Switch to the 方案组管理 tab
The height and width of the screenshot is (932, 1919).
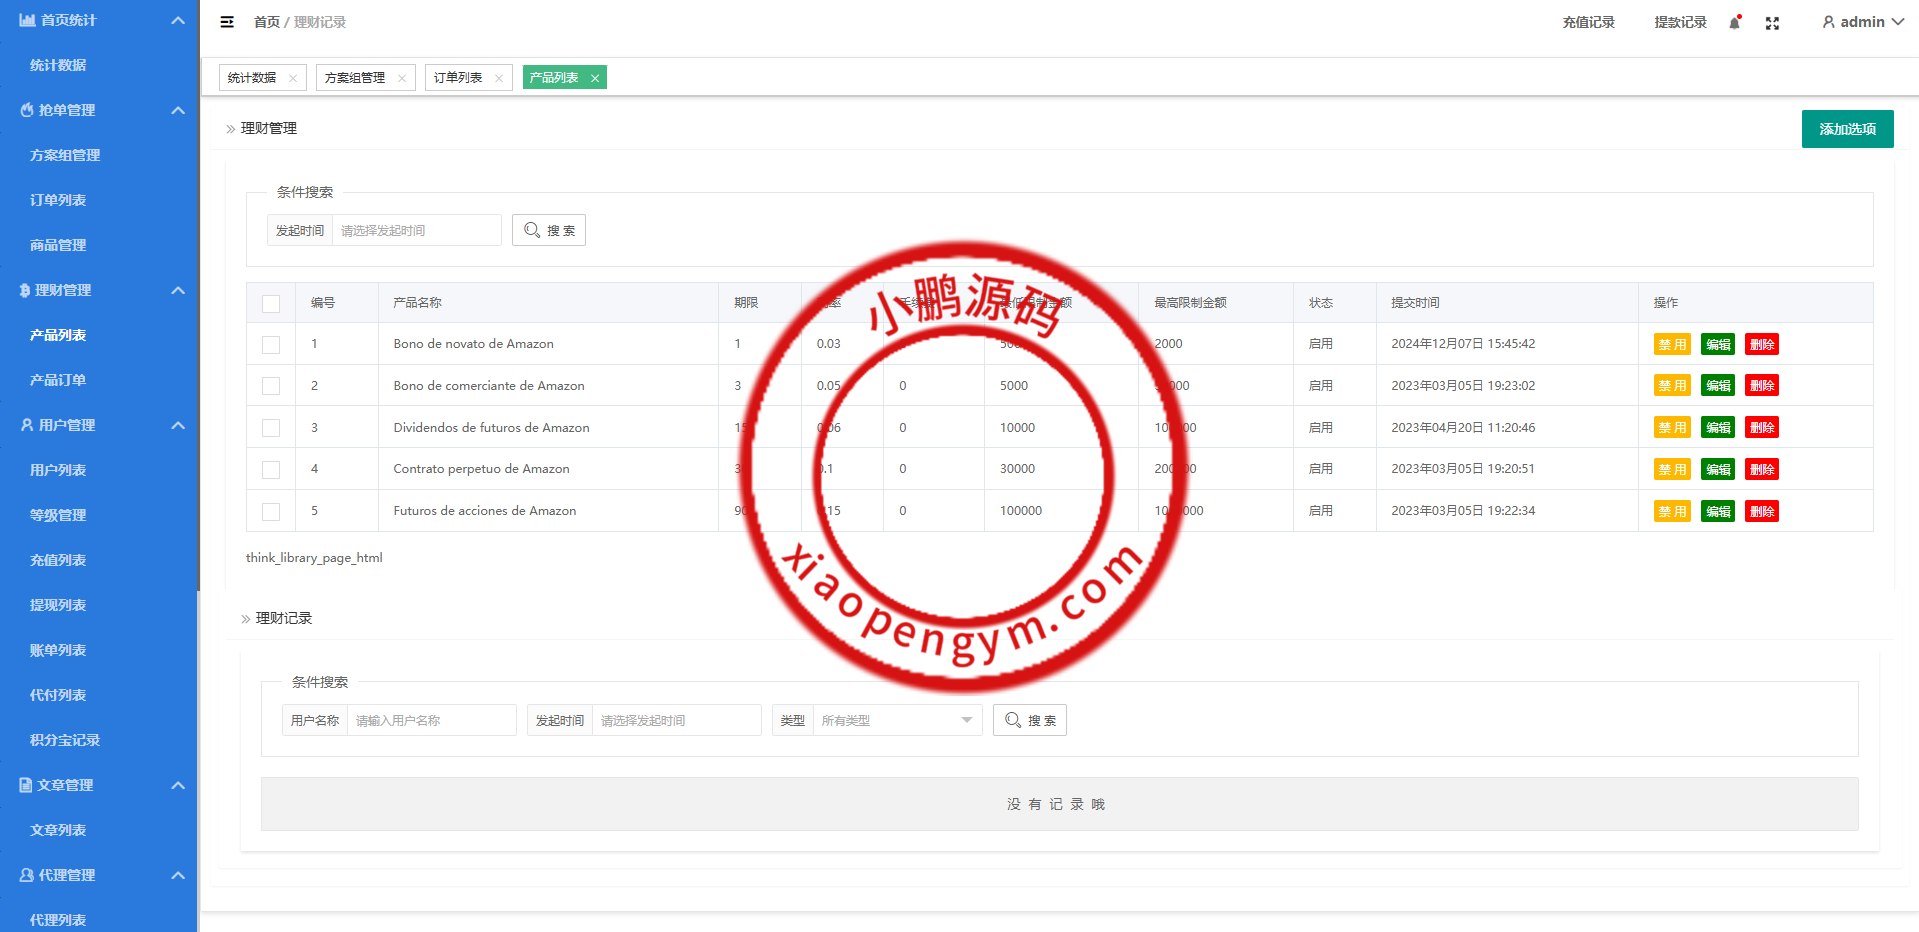tap(355, 78)
